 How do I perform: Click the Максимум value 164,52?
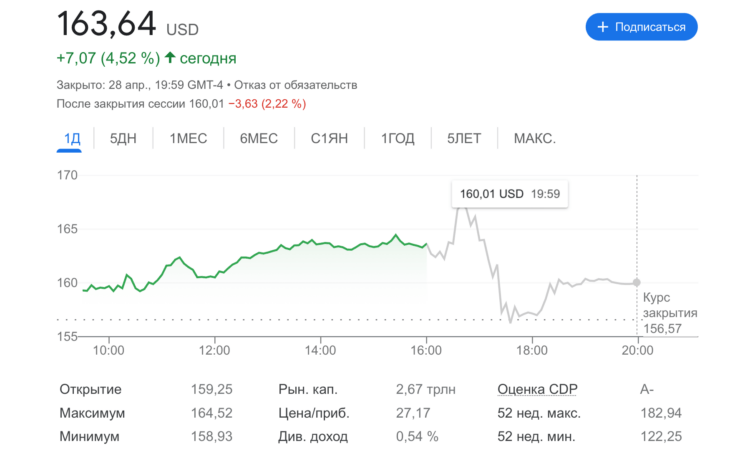(x=211, y=413)
